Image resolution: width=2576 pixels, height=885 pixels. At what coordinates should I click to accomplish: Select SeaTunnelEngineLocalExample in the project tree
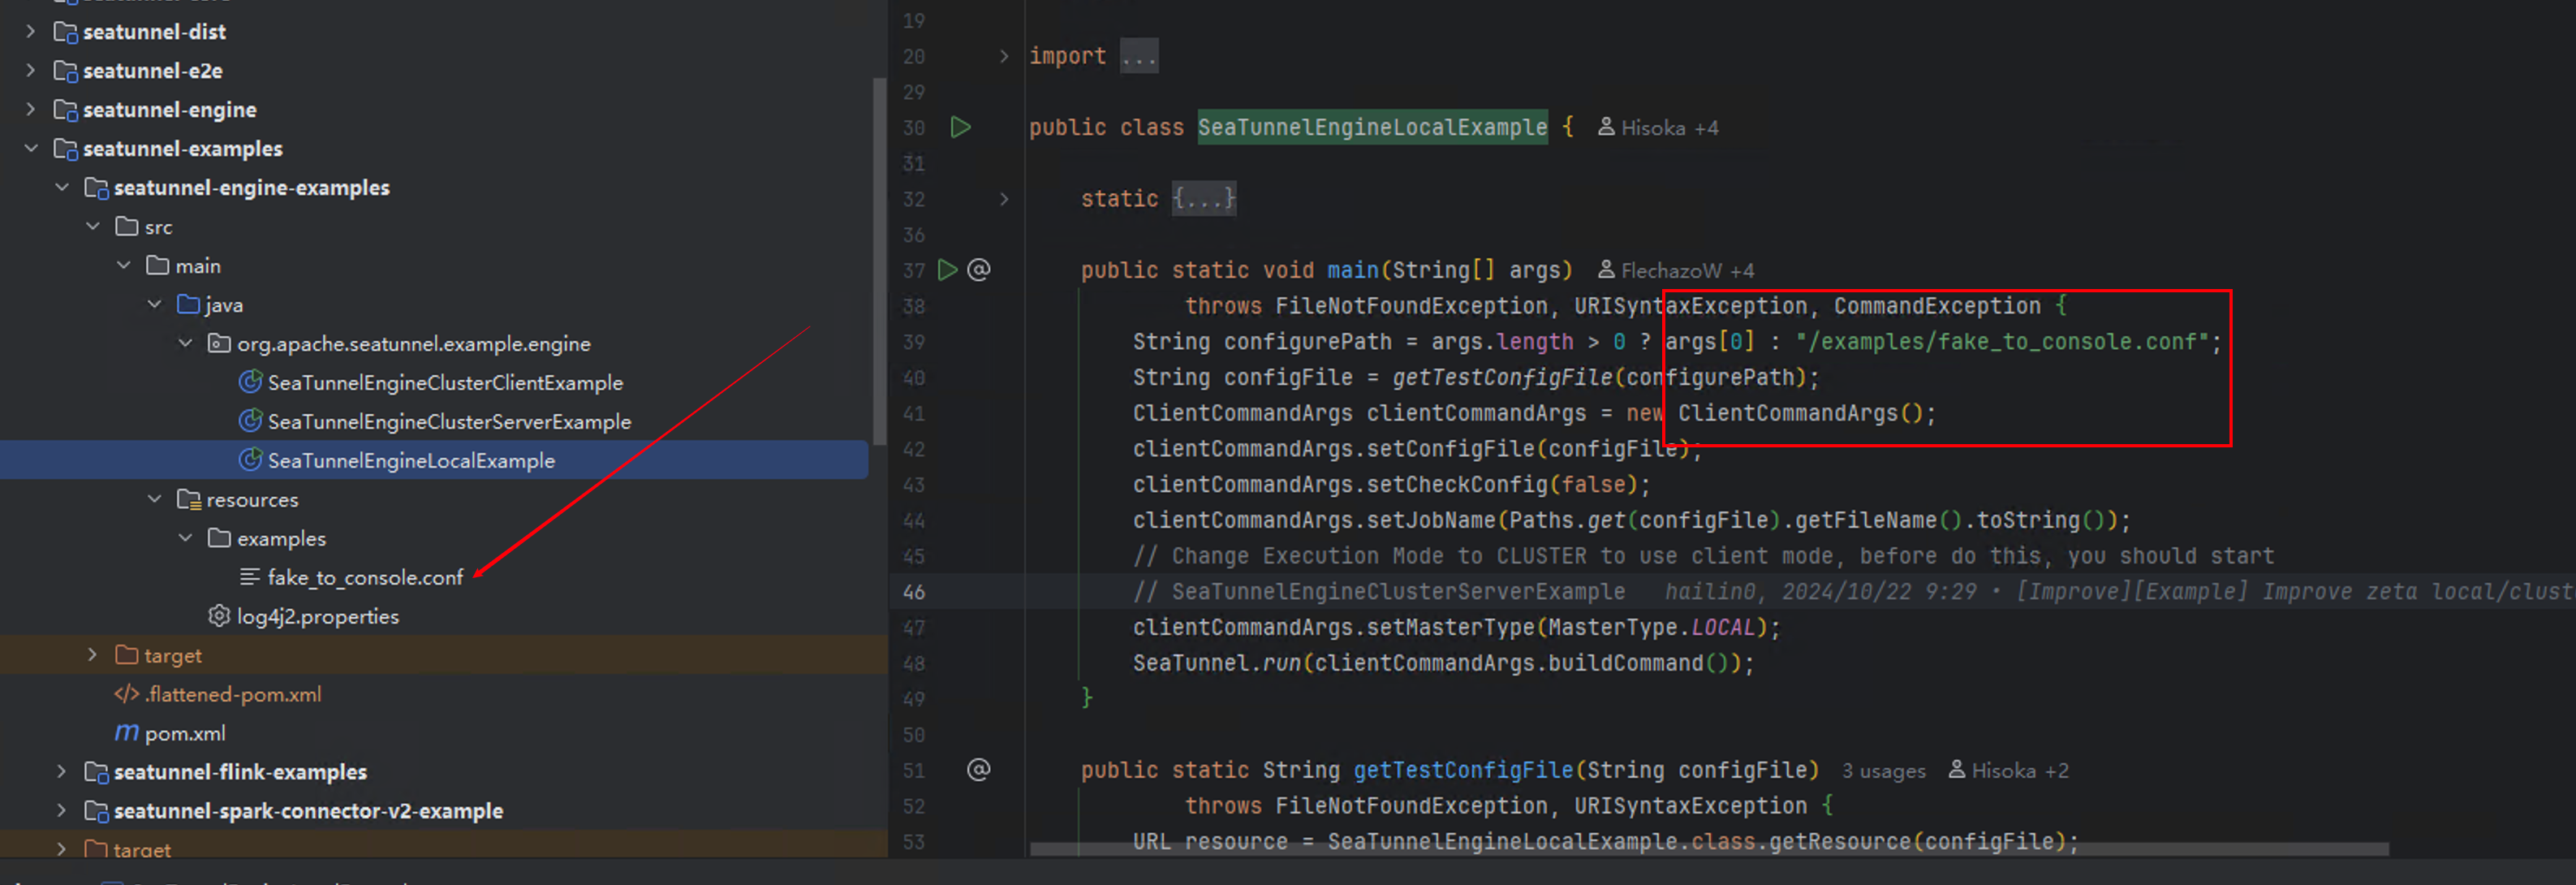pyautogui.click(x=411, y=460)
